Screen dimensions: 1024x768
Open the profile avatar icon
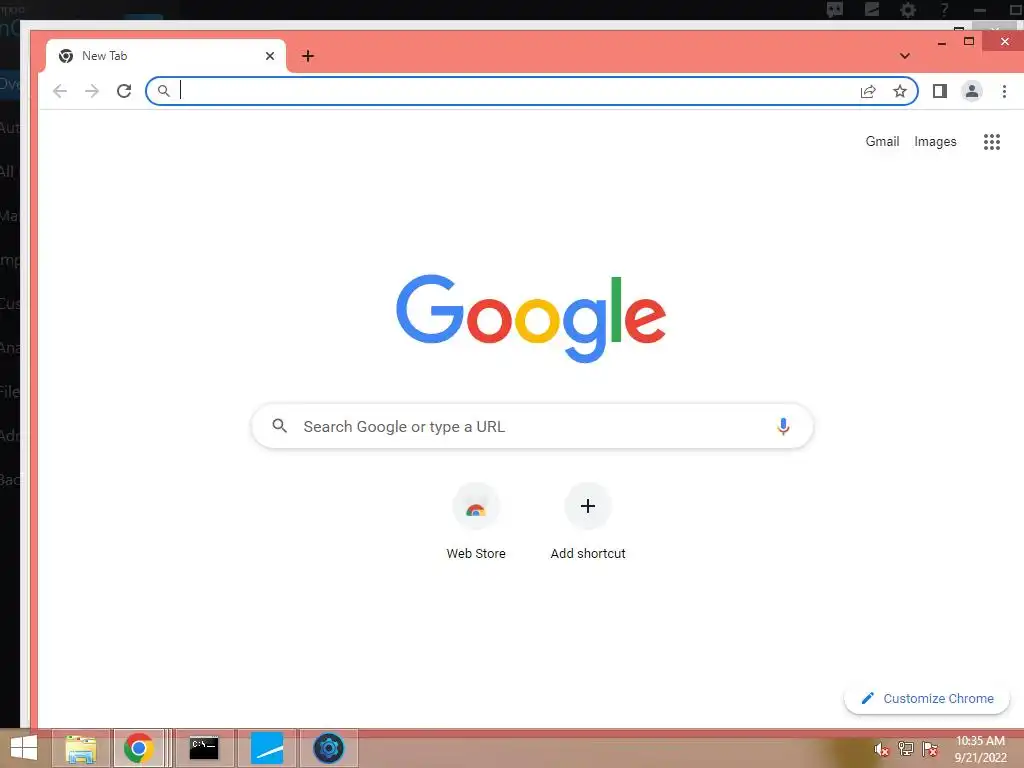click(x=972, y=91)
